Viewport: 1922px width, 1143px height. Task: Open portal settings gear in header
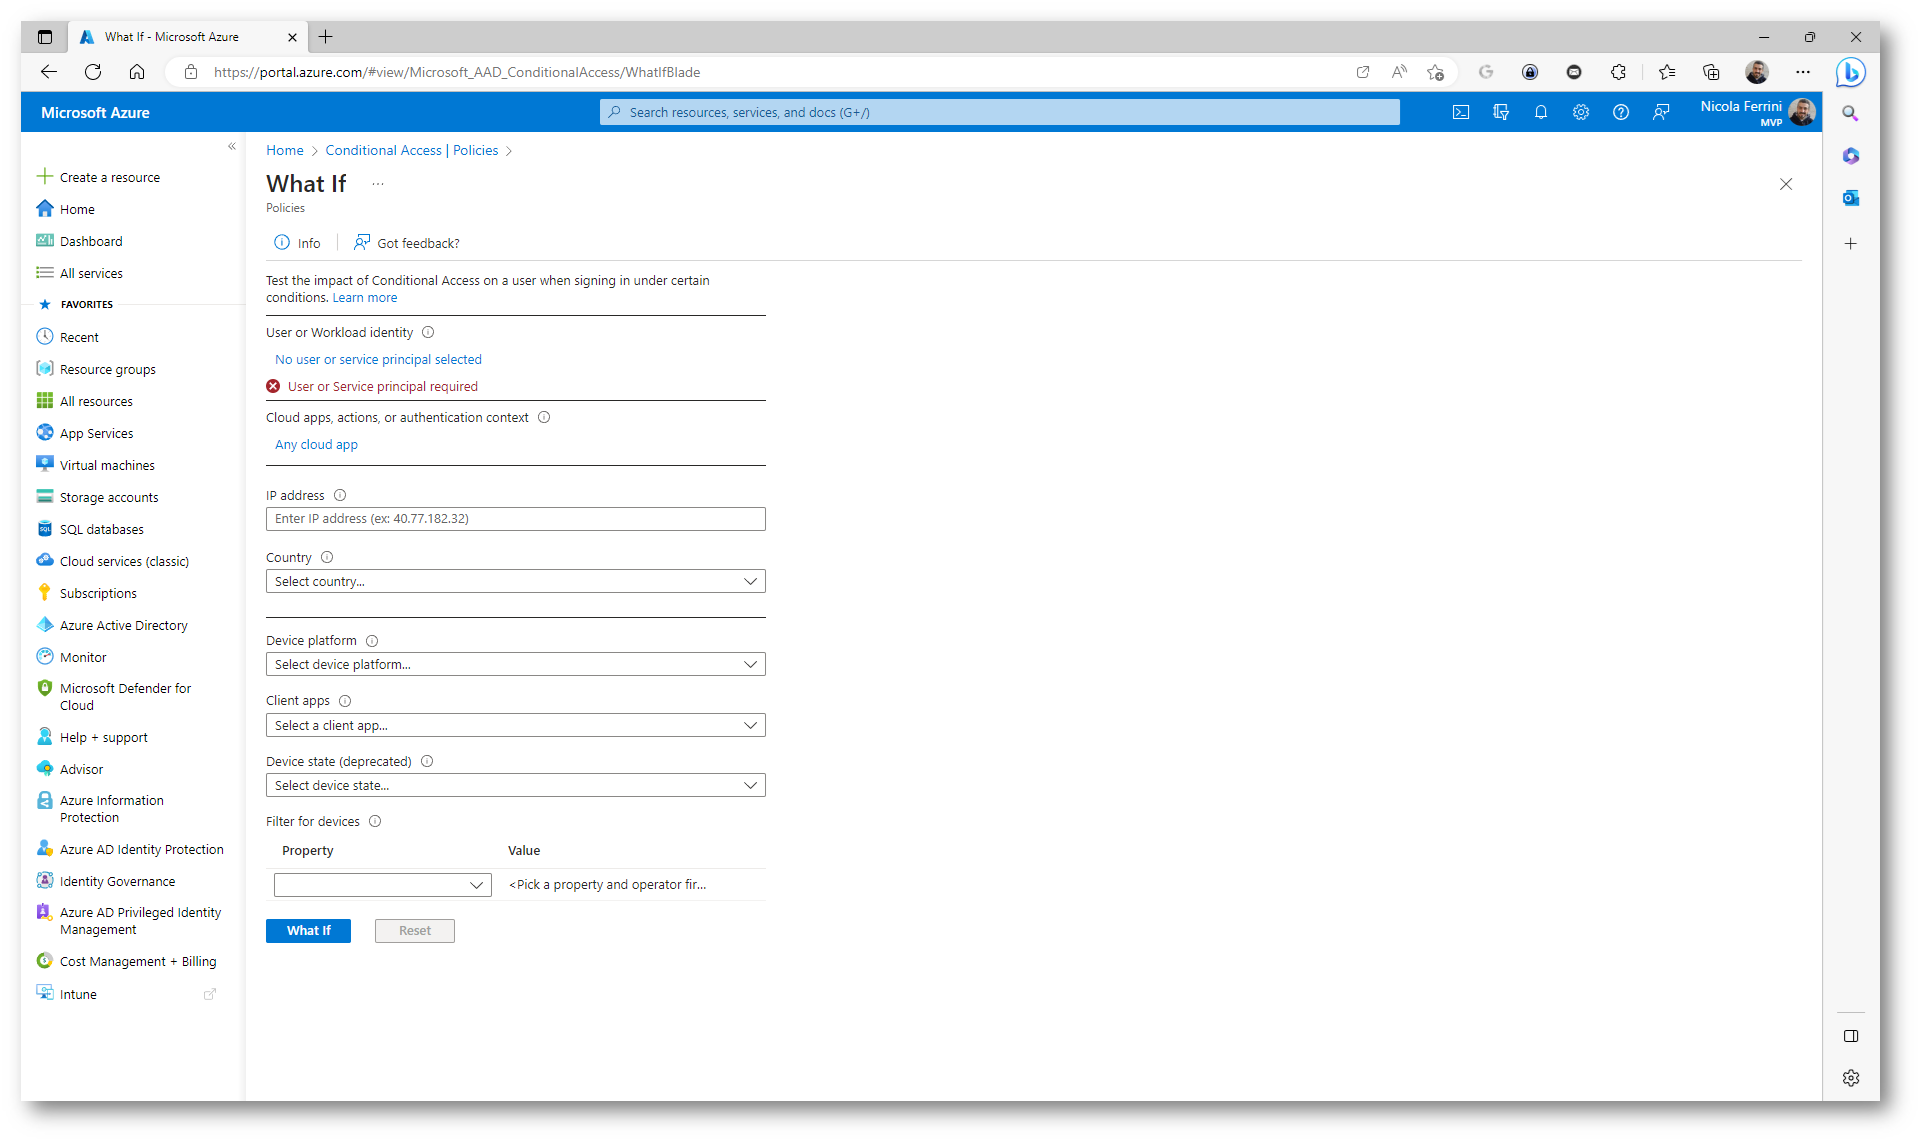[1581, 112]
